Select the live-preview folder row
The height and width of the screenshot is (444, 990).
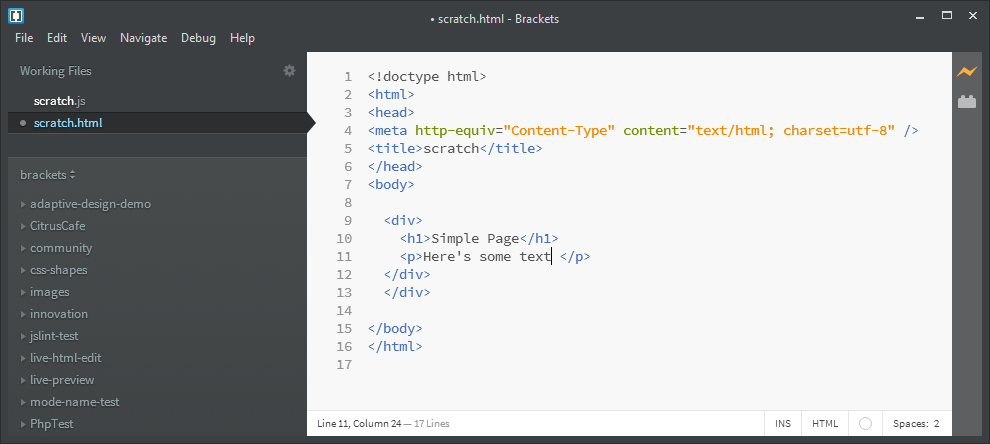point(157,380)
